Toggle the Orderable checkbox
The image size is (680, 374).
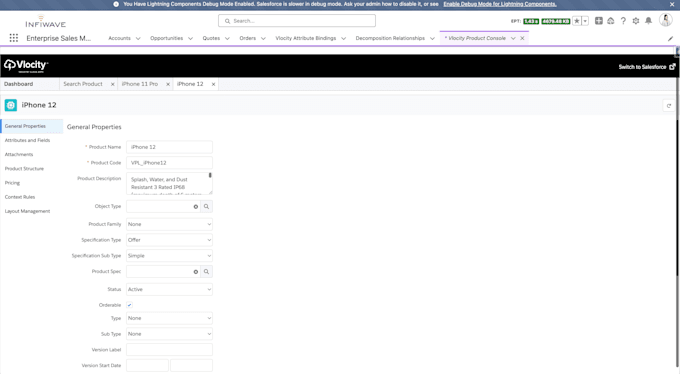129,305
